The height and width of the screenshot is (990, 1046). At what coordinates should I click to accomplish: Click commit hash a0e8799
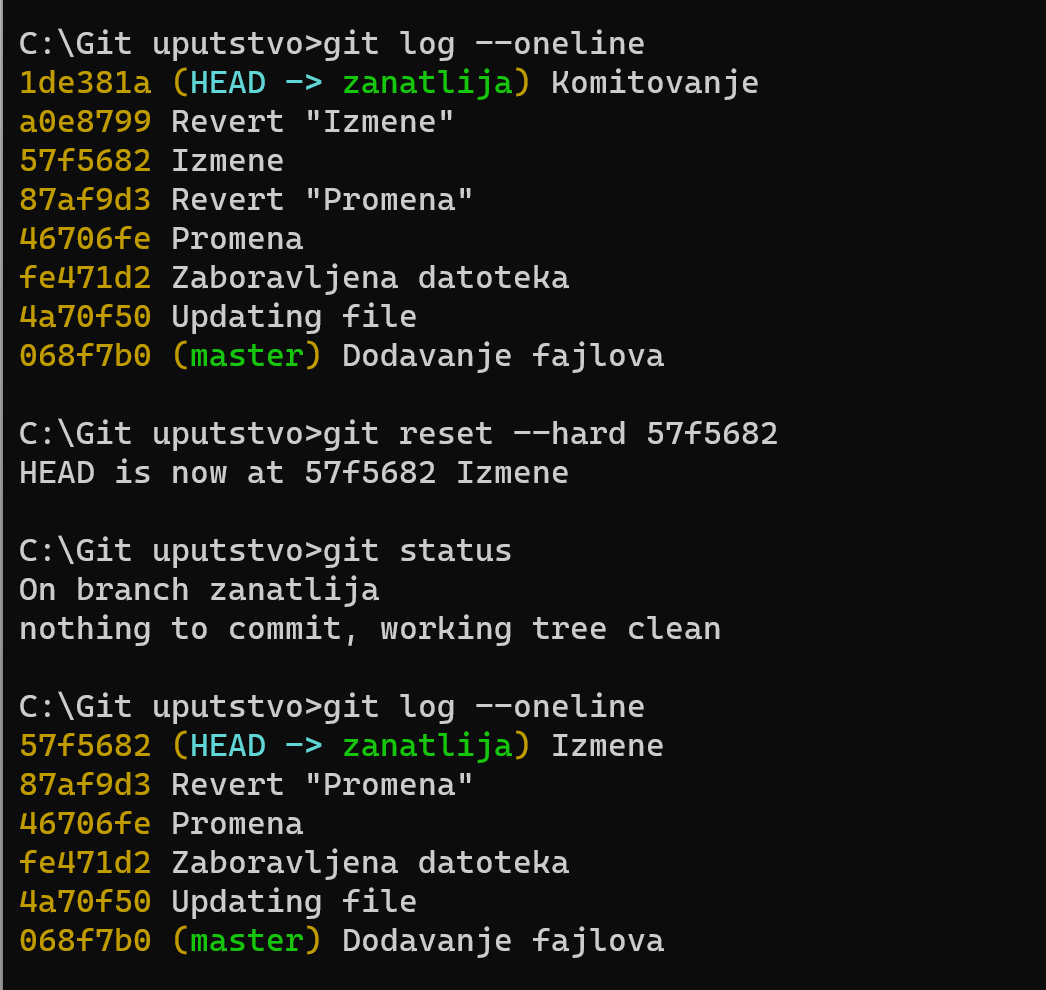[84, 121]
